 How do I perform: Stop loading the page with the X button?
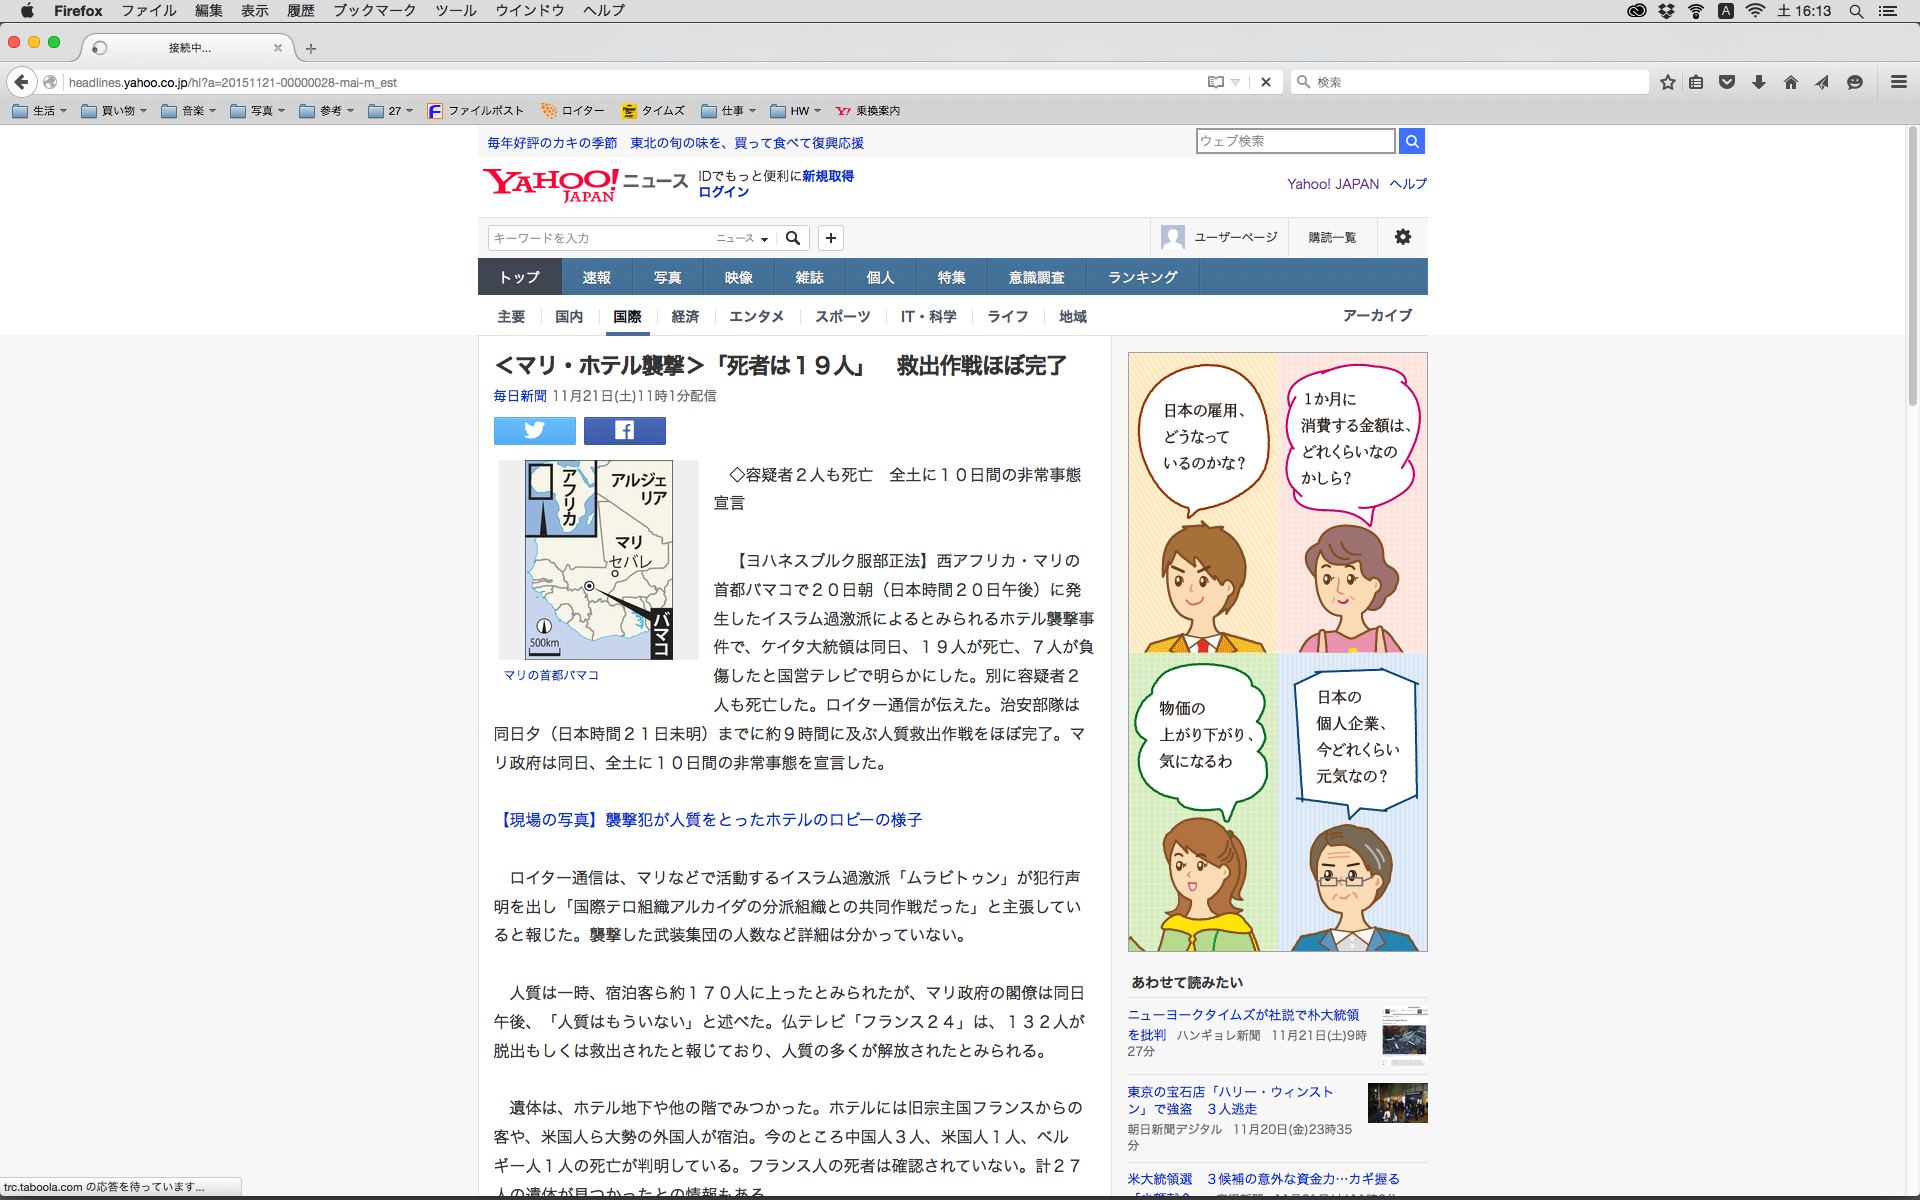pyautogui.click(x=1266, y=82)
